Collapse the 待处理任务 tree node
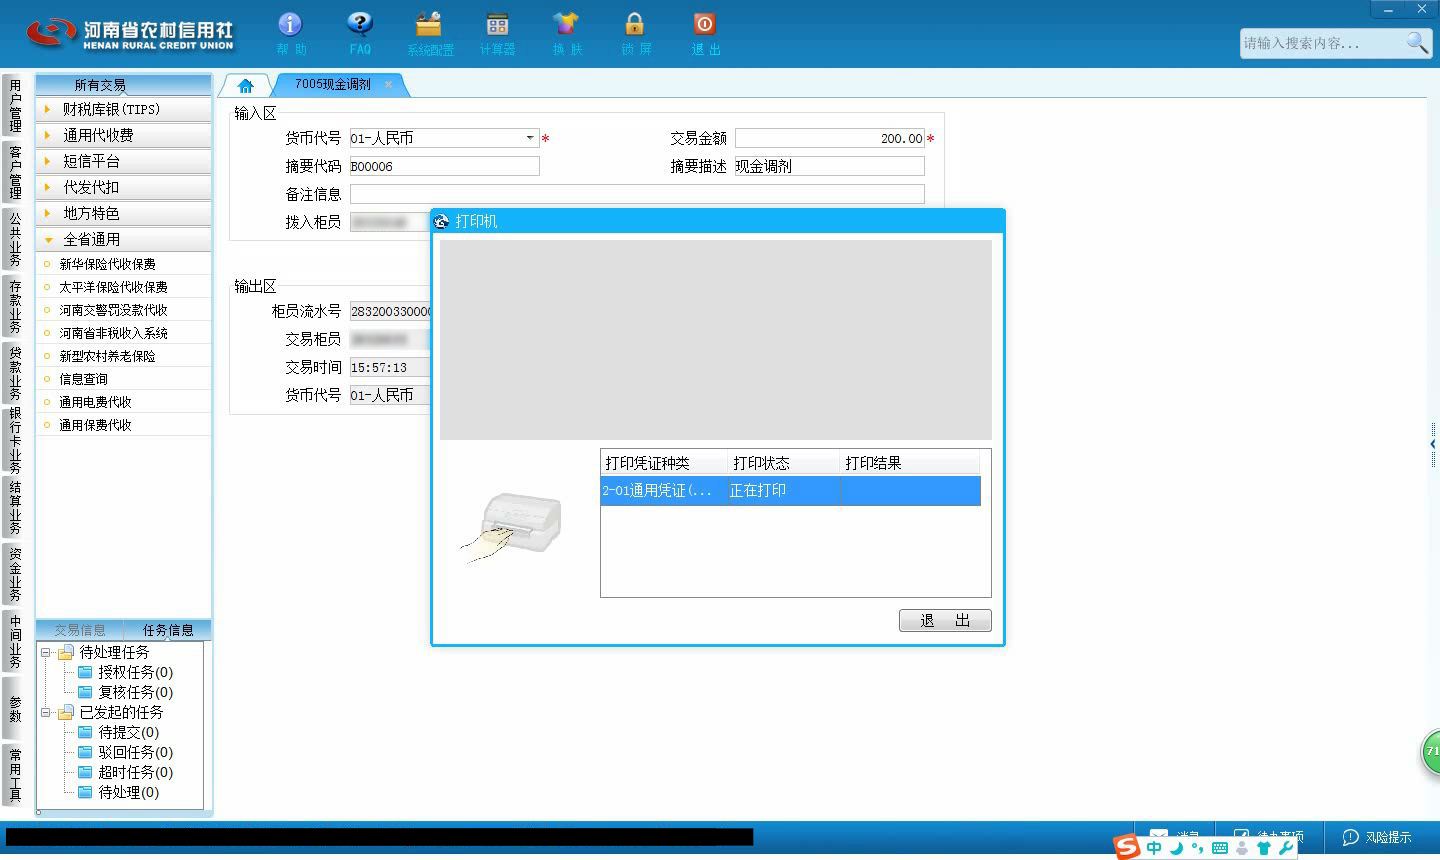The height and width of the screenshot is (860, 1440). tap(45, 652)
